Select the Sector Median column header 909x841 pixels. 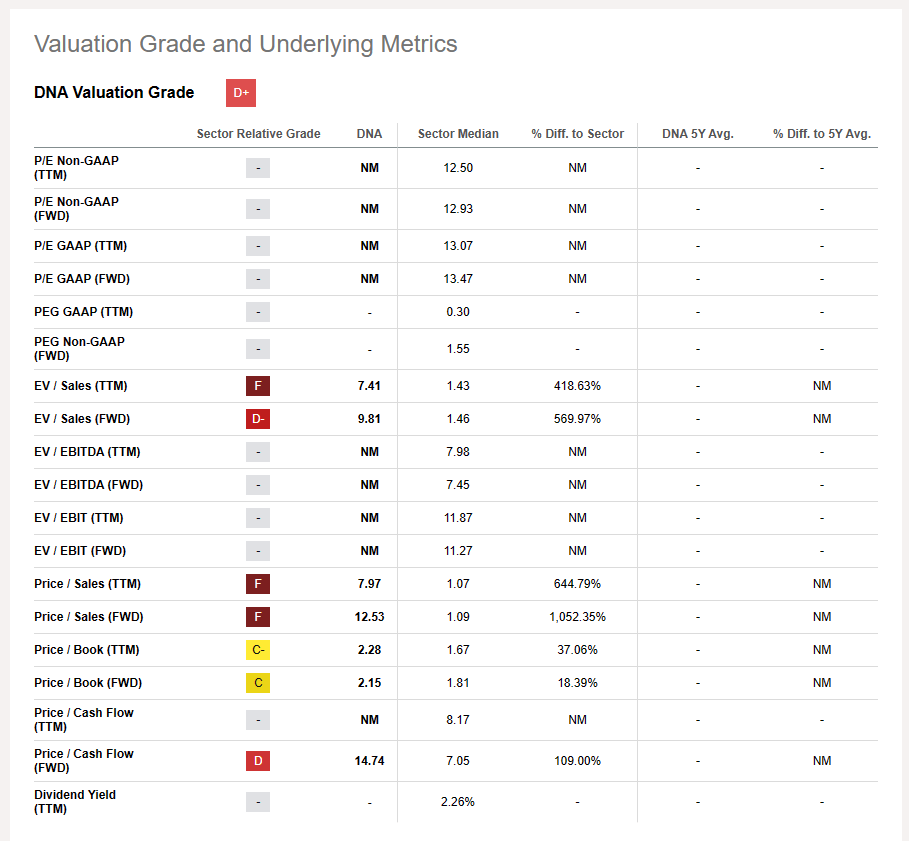point(458,134)
